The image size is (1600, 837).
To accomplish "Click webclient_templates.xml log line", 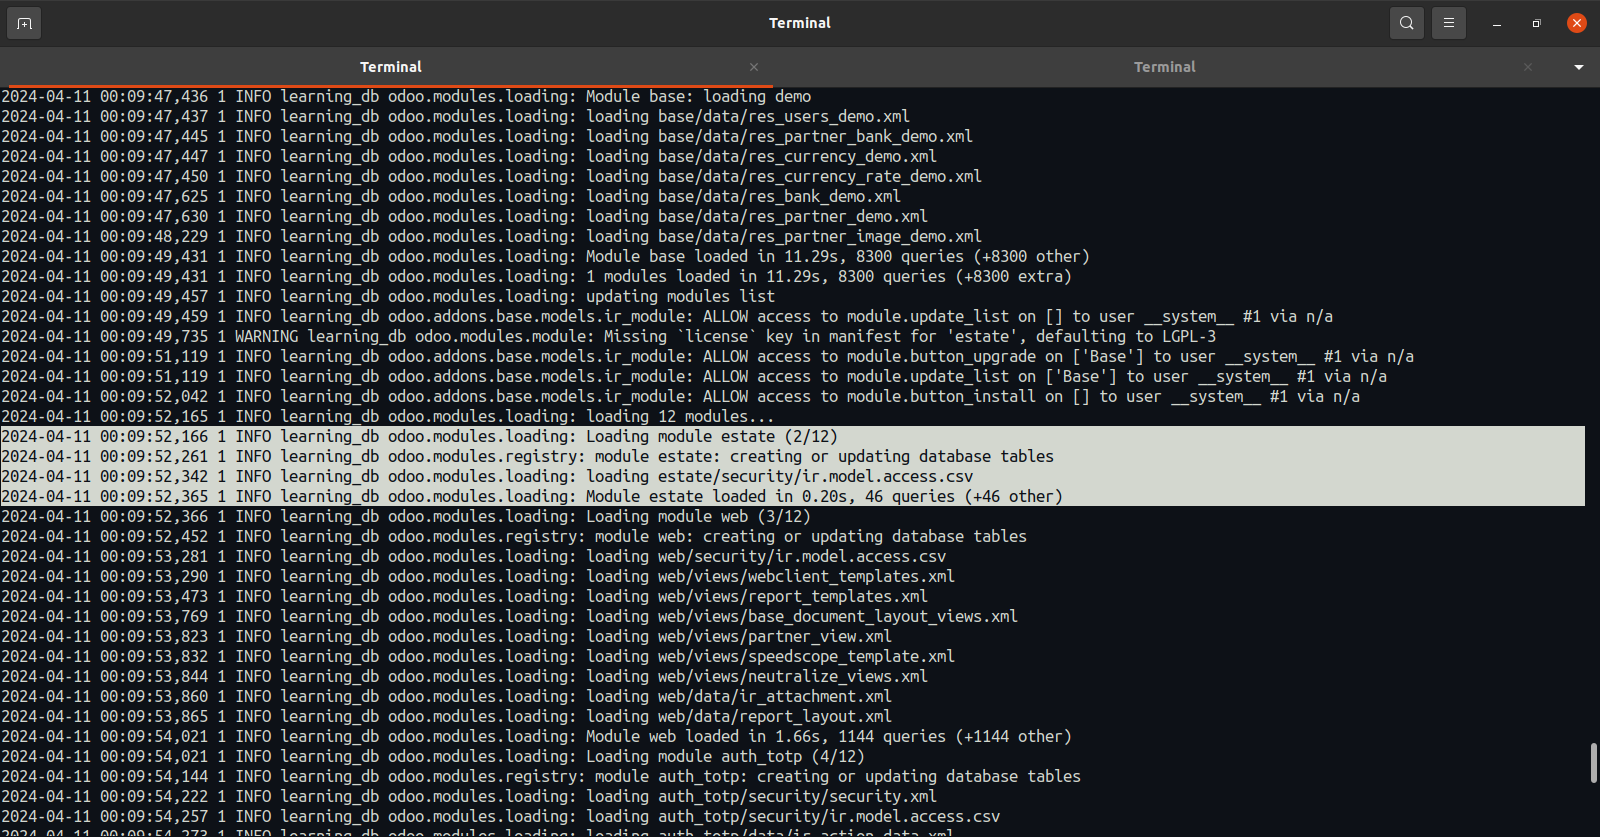I will 478,577.
